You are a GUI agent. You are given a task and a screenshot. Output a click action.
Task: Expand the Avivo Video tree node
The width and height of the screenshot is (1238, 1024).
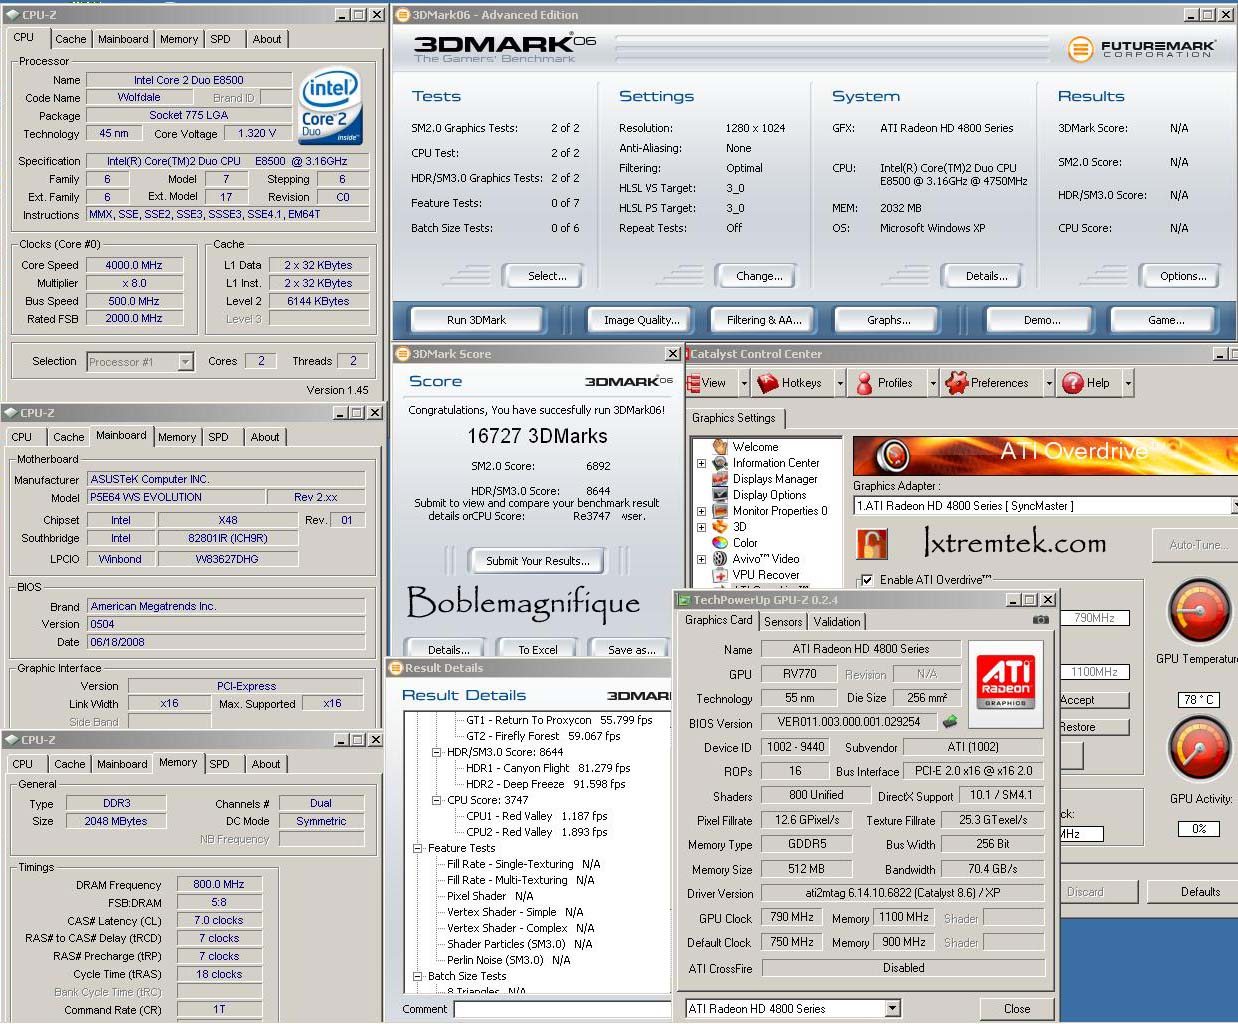(x=701, y=559)
